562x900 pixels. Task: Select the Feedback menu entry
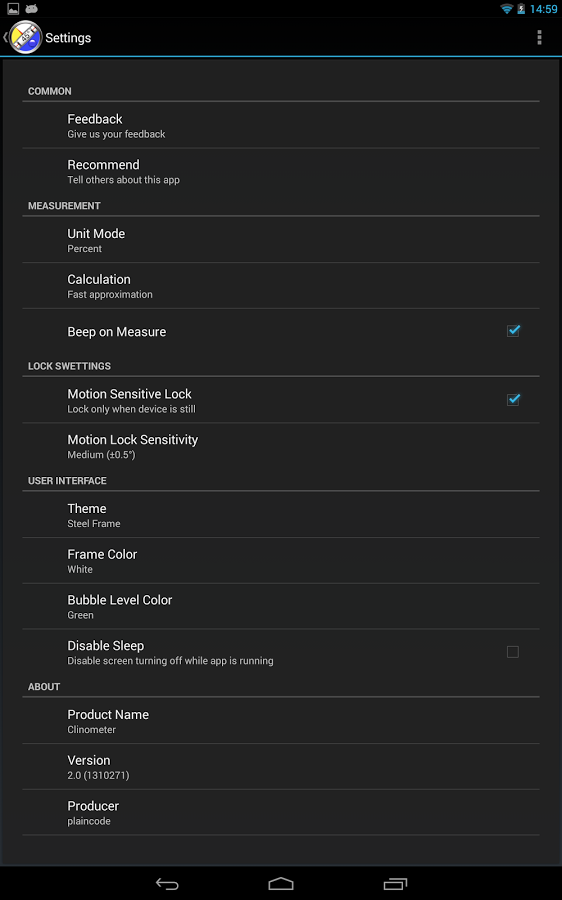click(281, 125)
